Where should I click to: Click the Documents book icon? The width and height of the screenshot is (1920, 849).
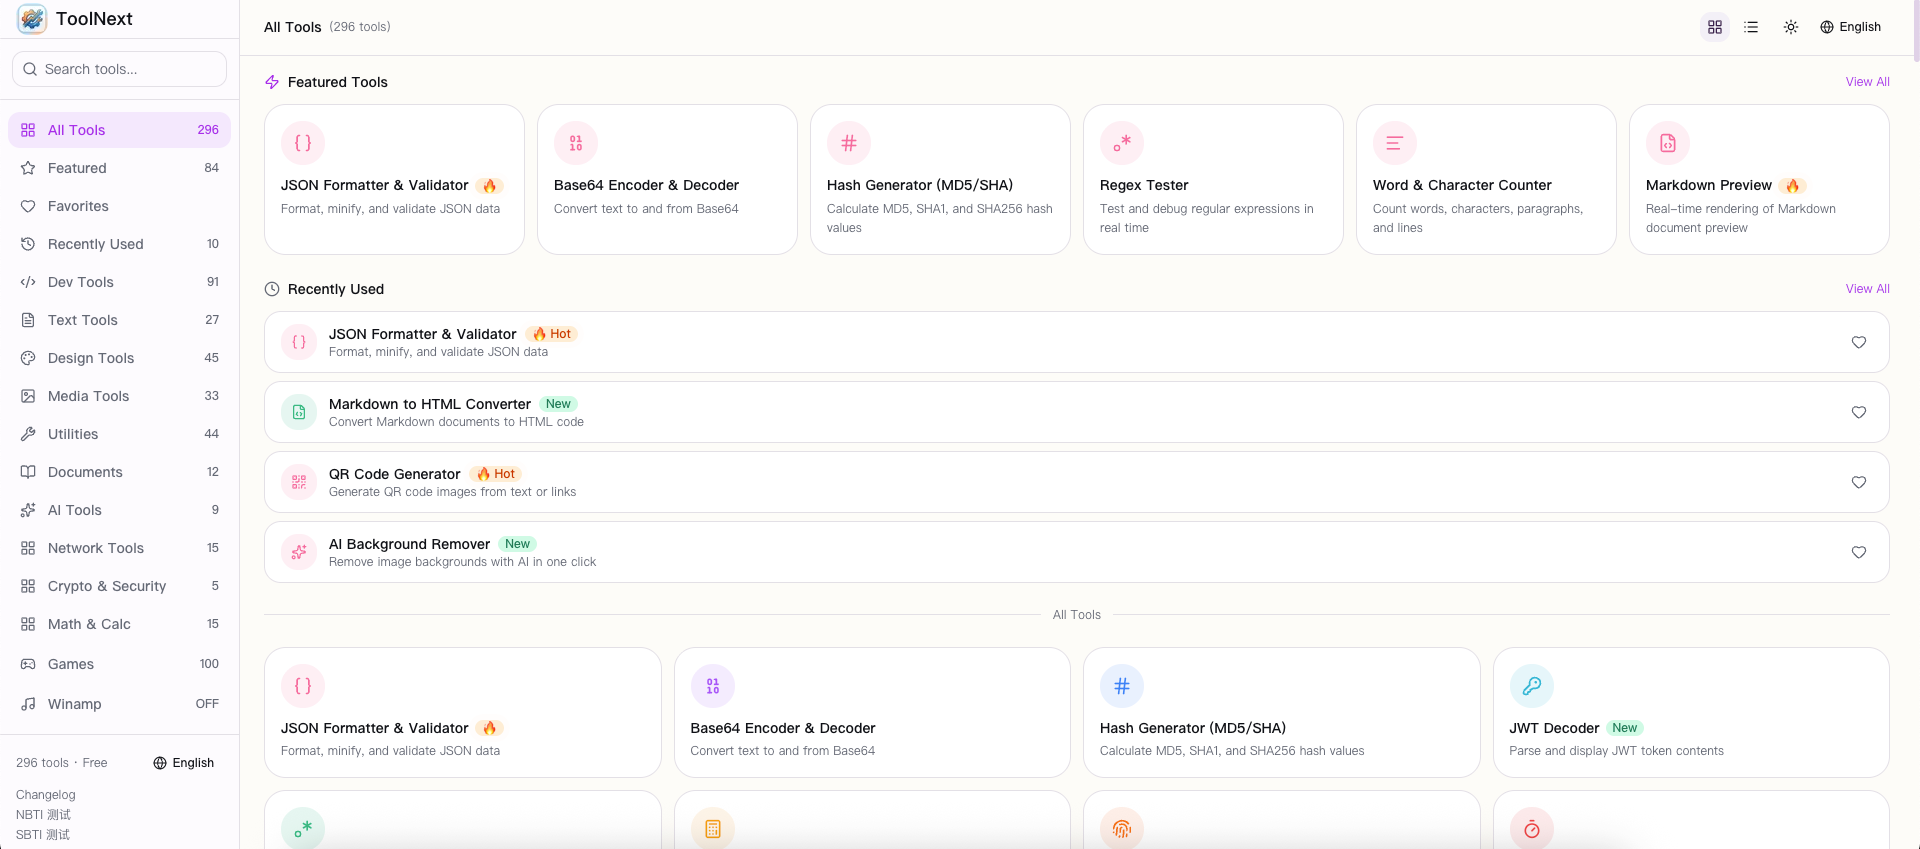28,472
